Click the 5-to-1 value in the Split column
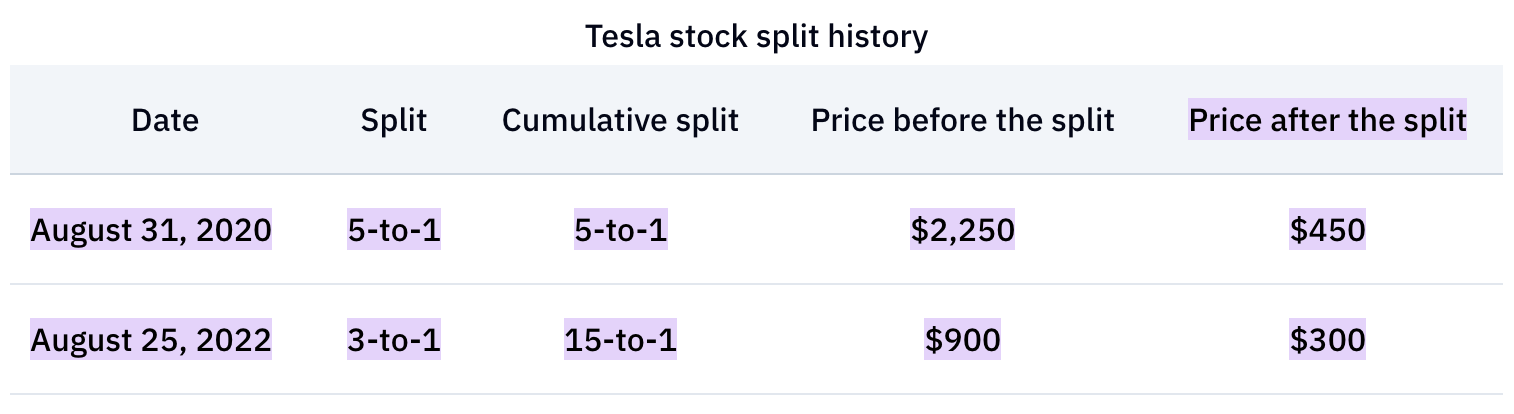 (394, 231)
